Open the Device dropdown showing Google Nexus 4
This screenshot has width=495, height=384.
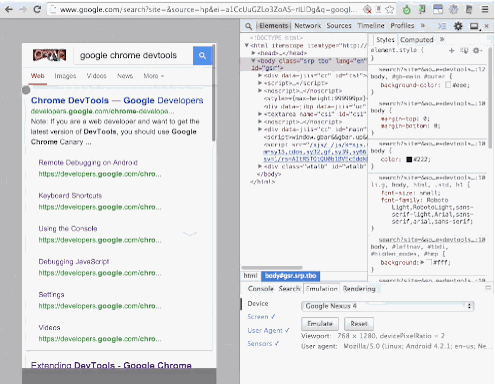tap(387, 306)
